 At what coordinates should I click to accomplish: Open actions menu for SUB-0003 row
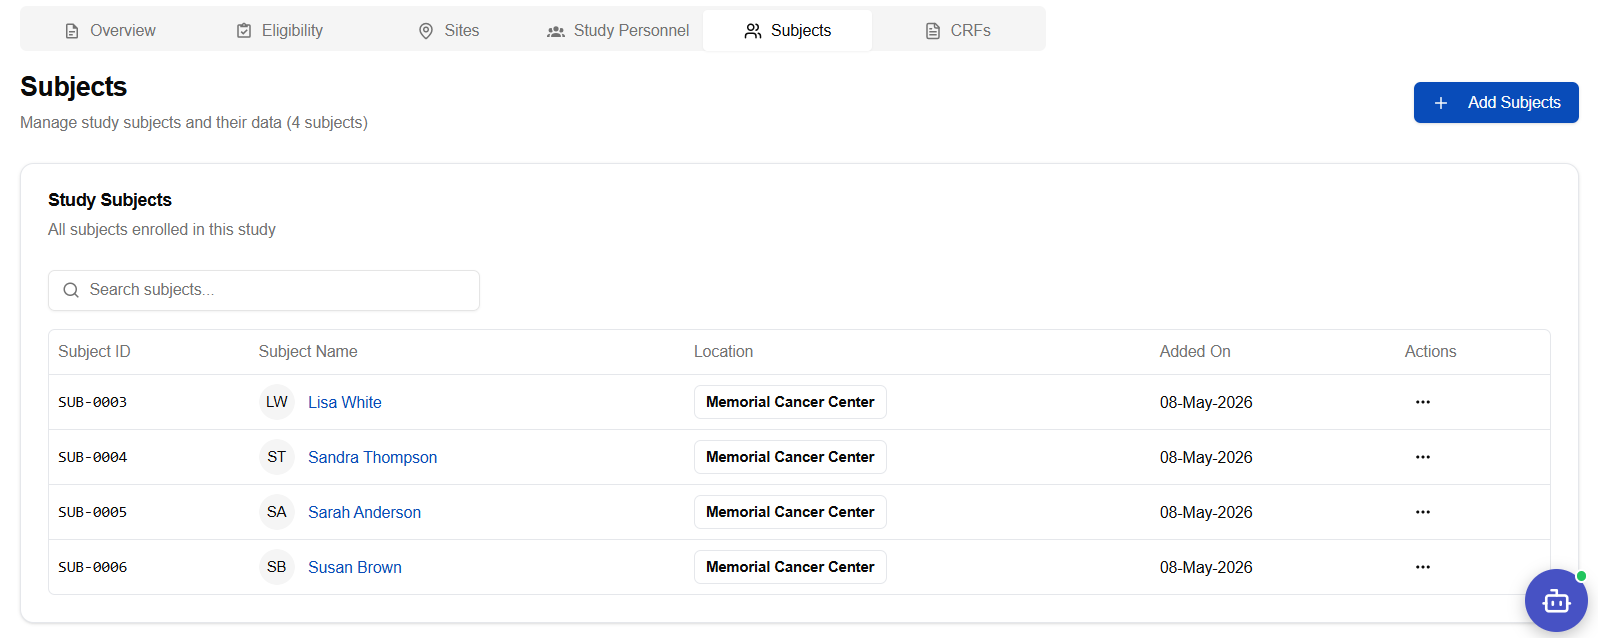1423,402
